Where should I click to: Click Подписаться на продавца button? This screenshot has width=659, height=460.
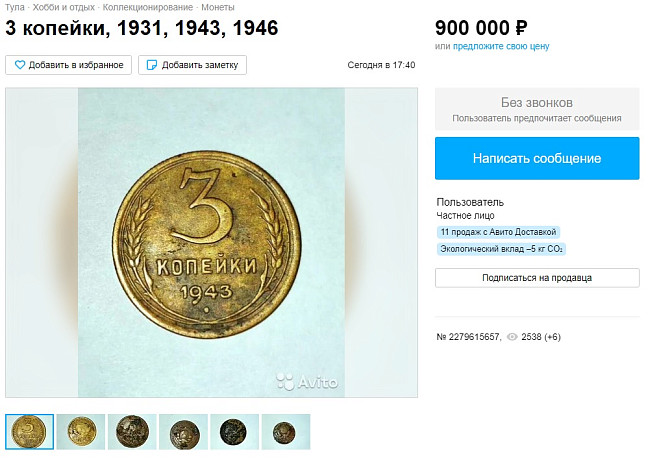pyautogui.click(x=537, y=278)
